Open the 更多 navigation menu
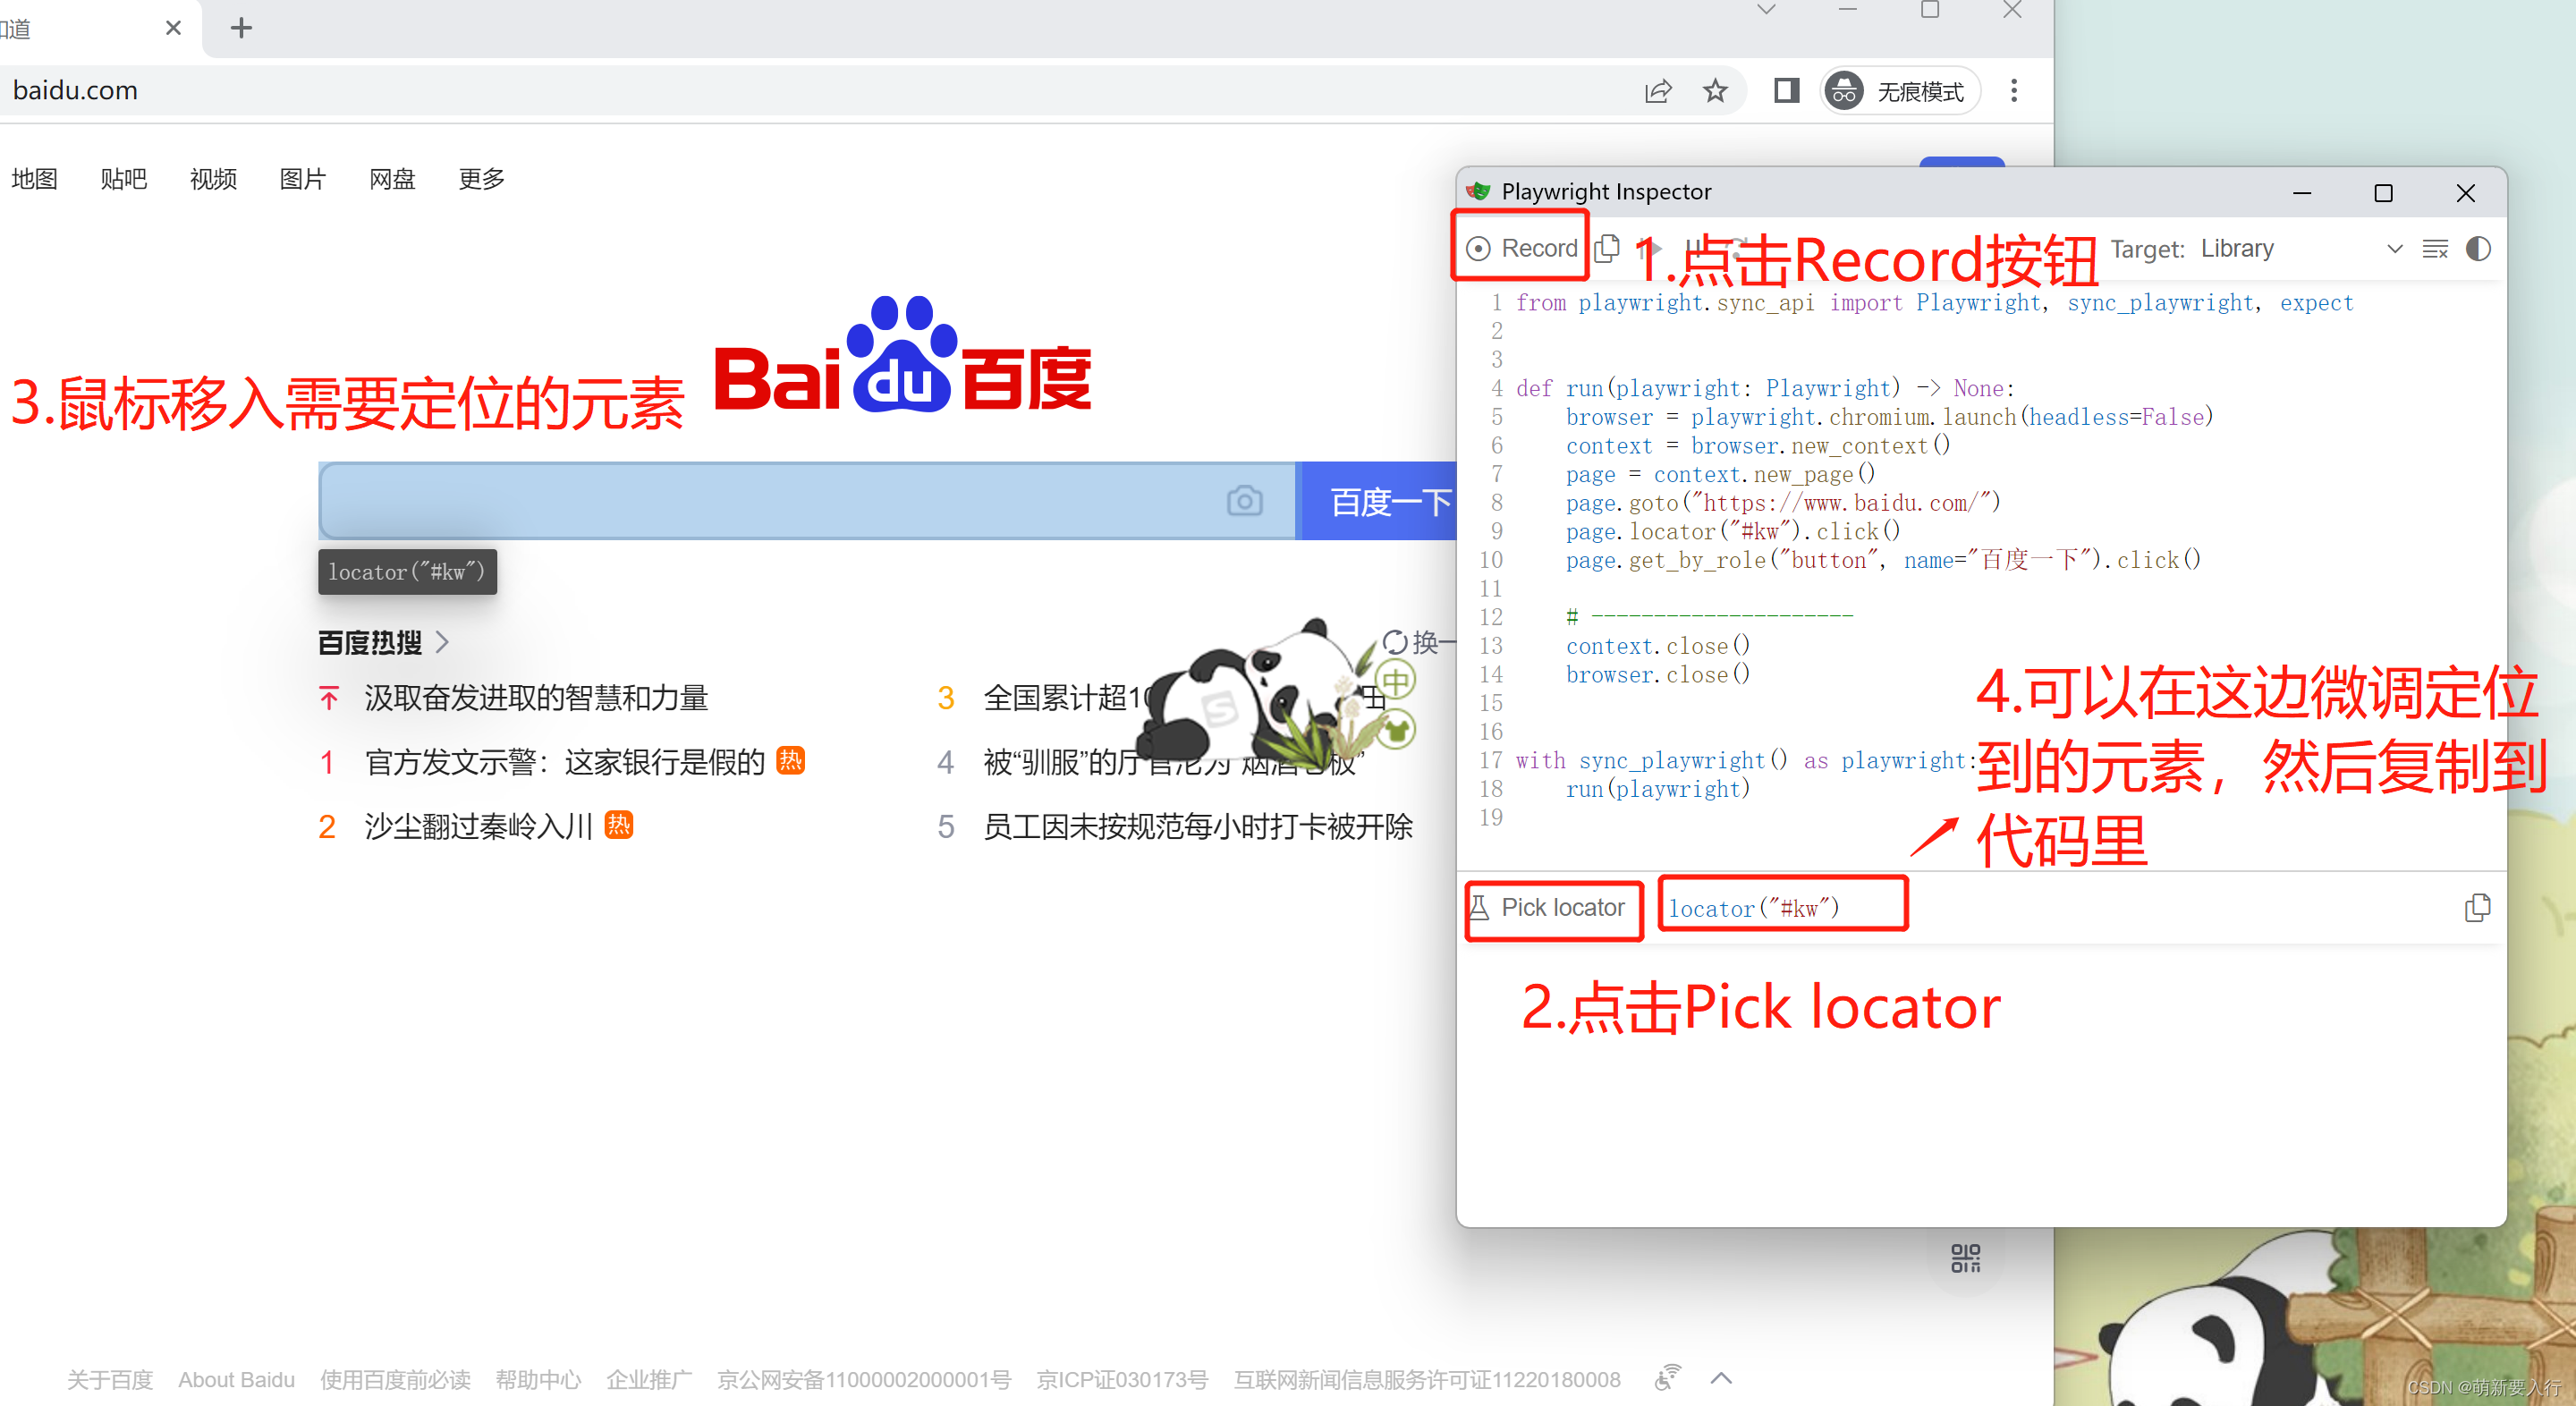 point(481,179)
